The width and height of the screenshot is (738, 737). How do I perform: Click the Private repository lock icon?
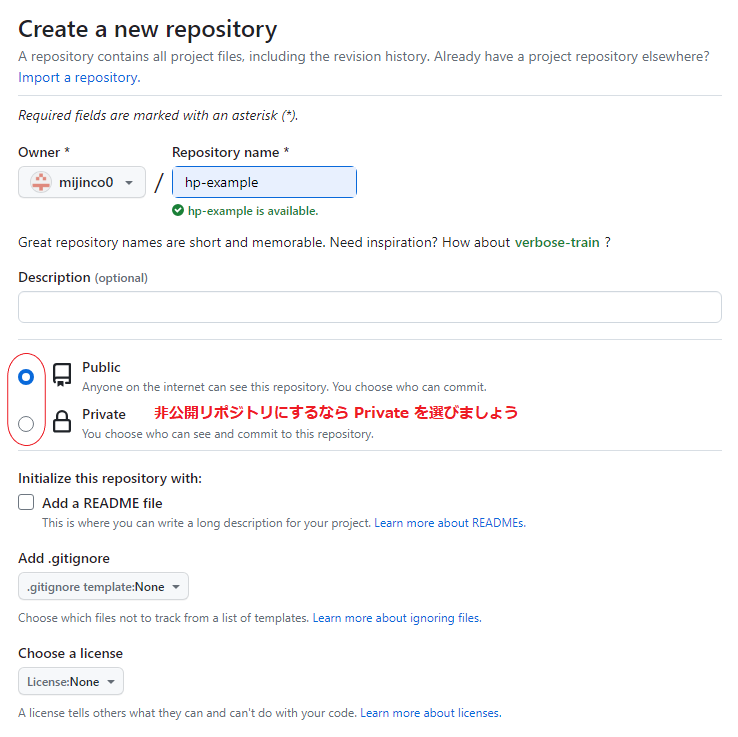[62, 422]
